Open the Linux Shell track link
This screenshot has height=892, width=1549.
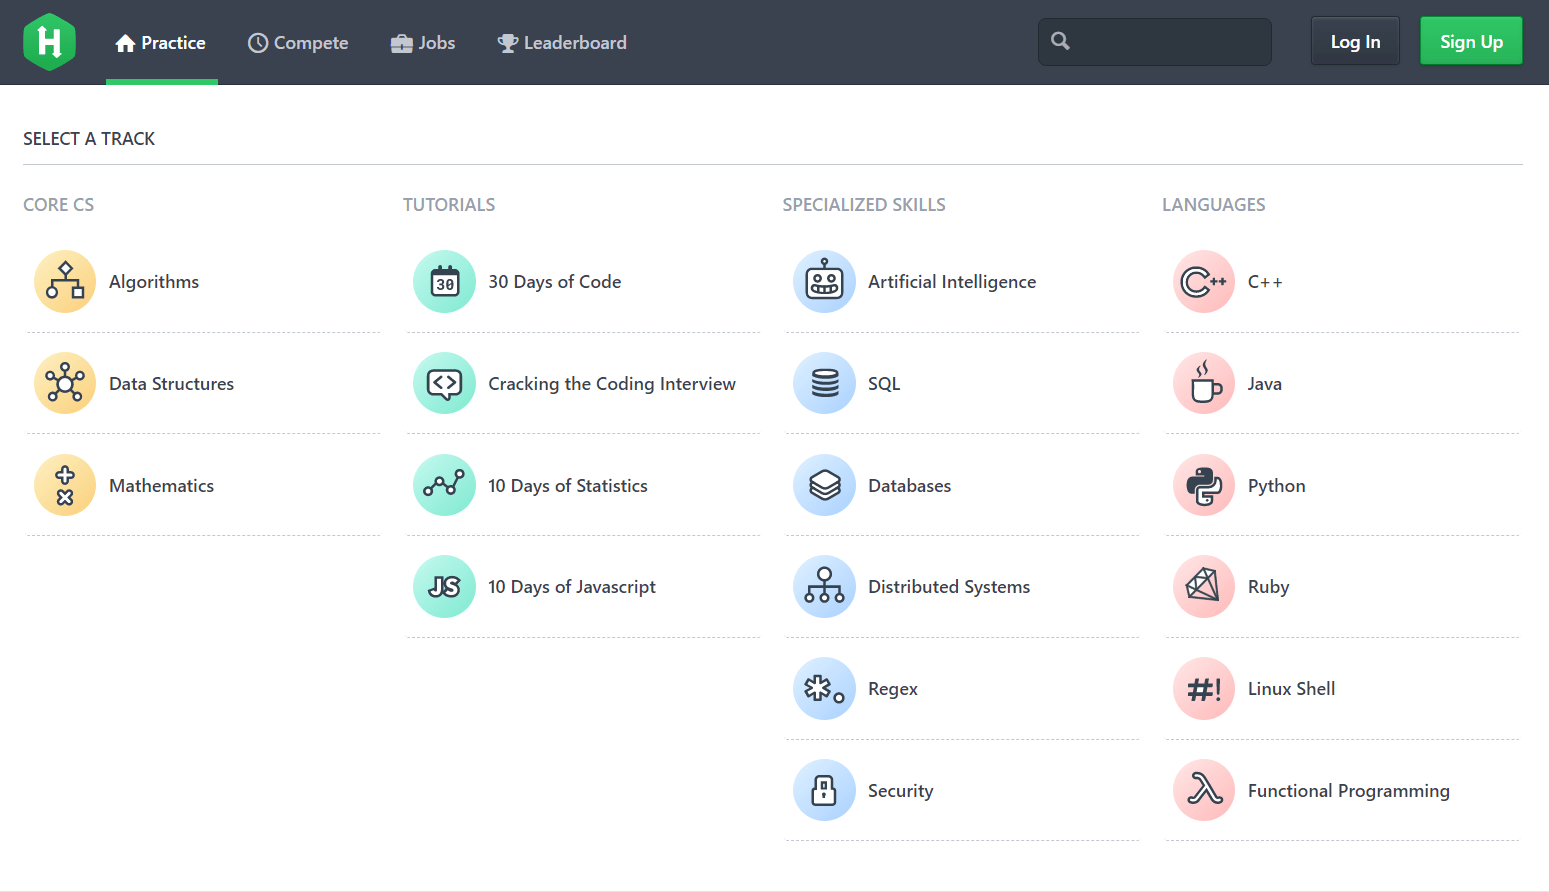pyautogui.click(x=1292, y=689)
